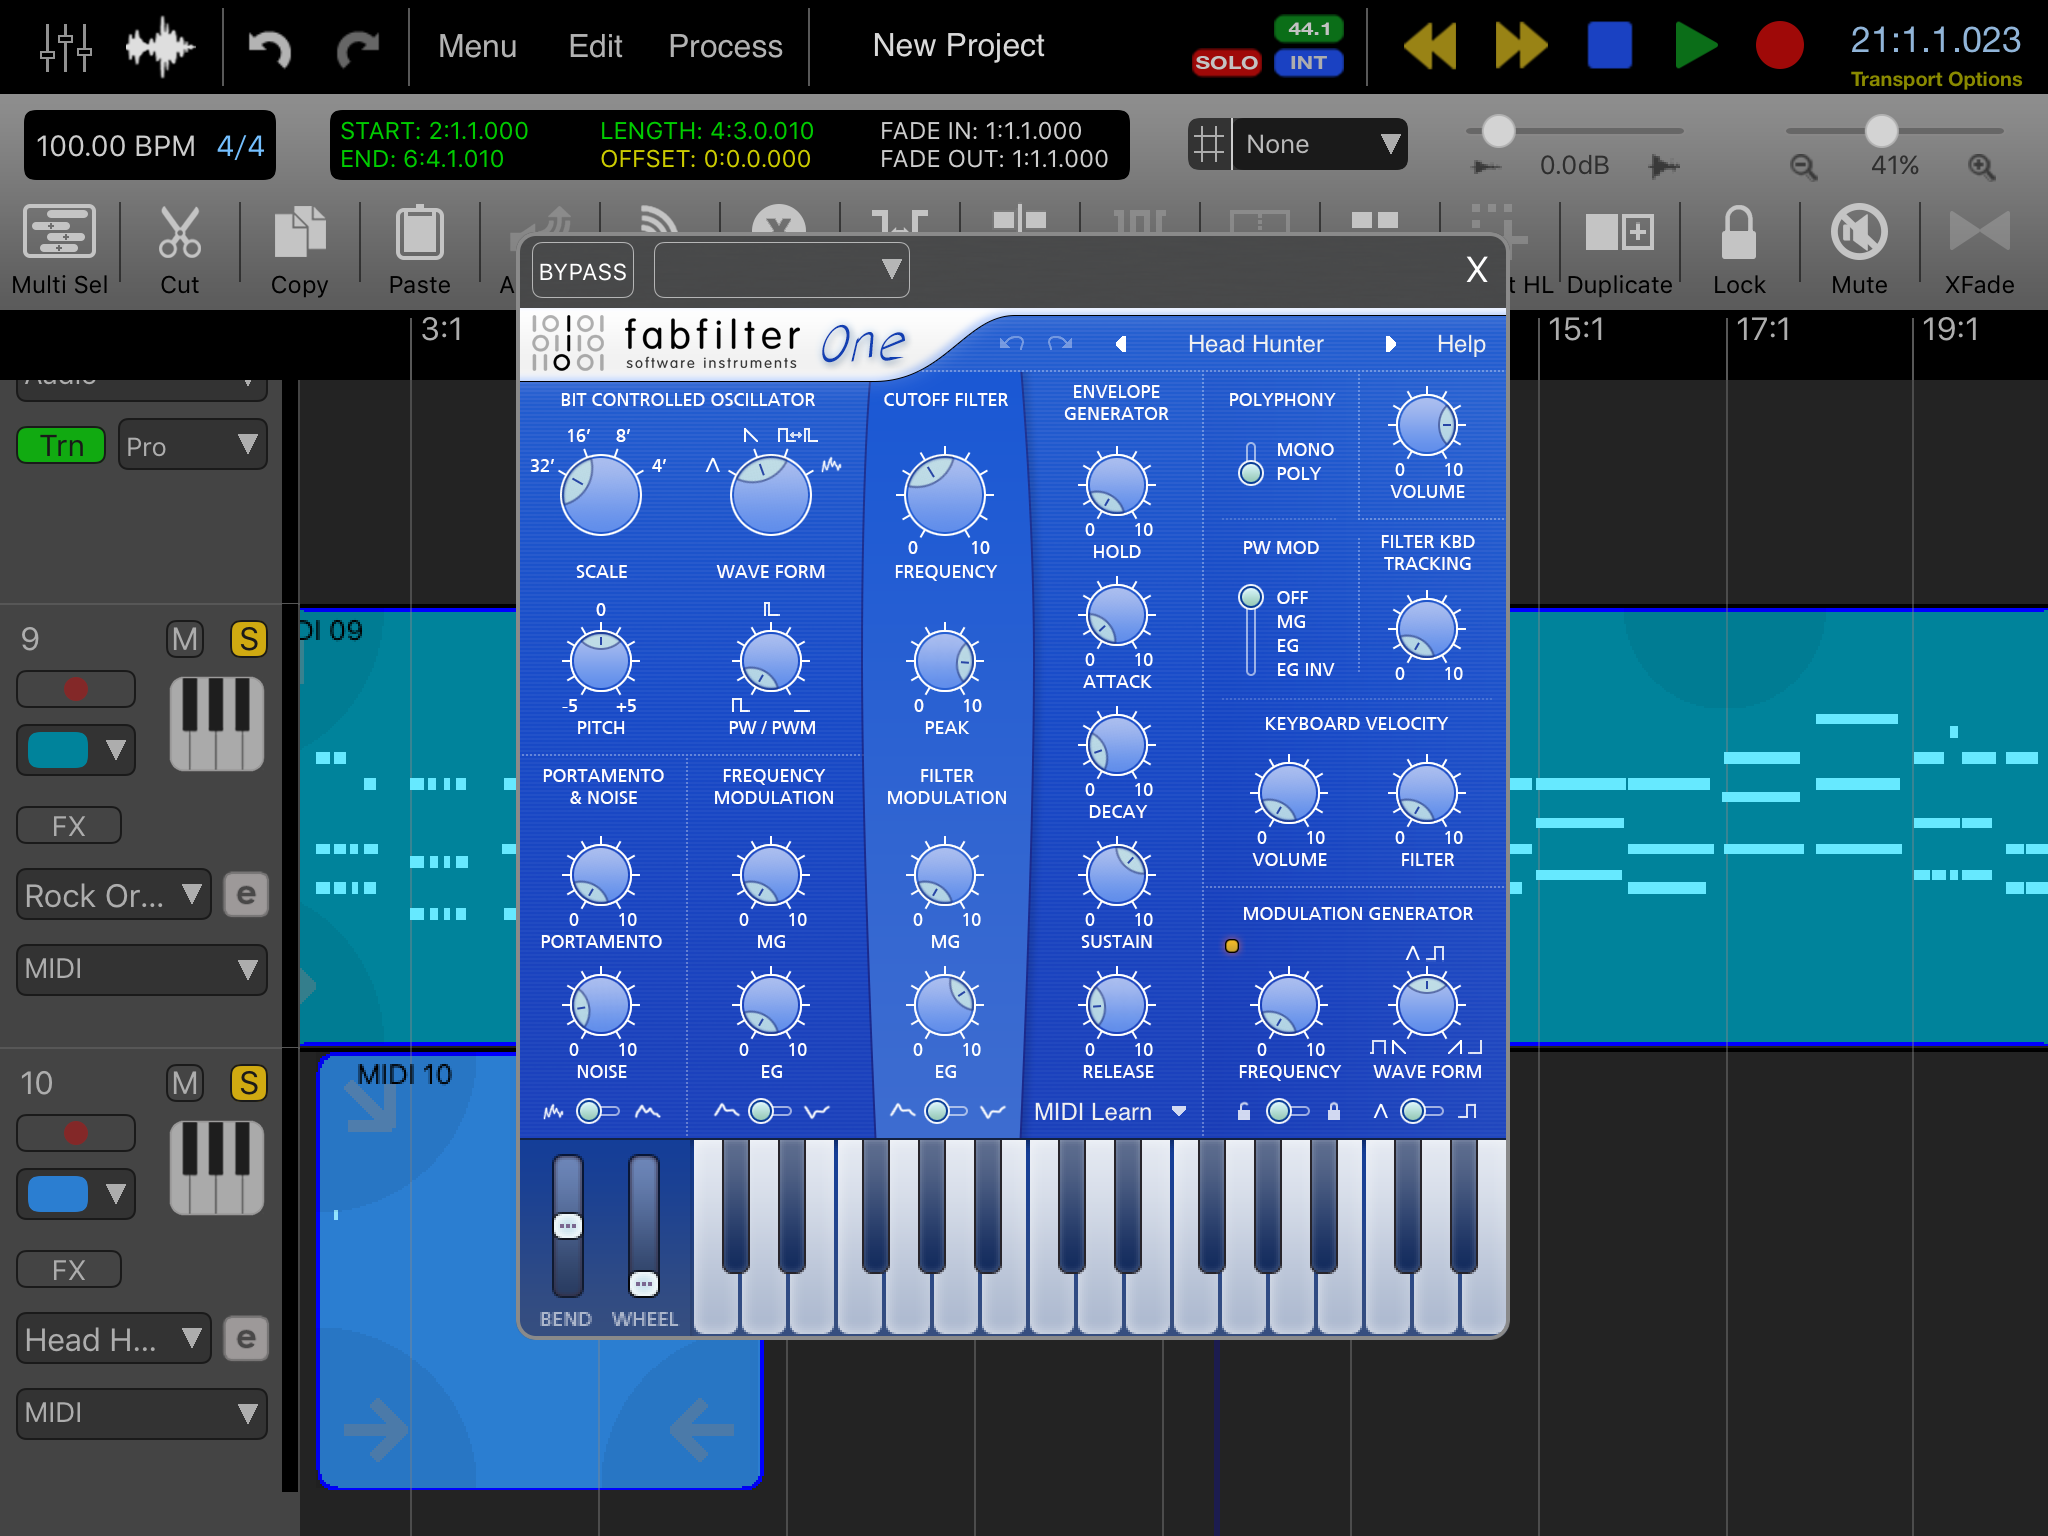Viewport: 2048px width, 1536px height.
Task: Click the 100.00 BPM tempo display
Action: pyautogui.click(x=116, y=146)
